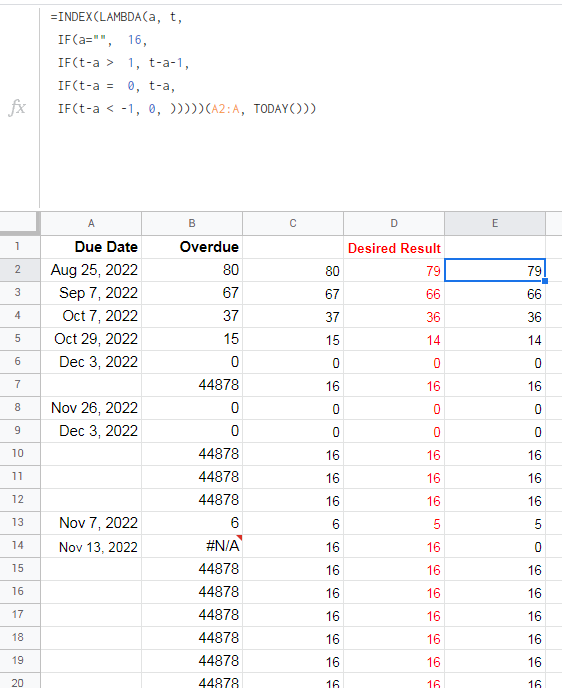
Task: Click Overdue value 67 in column B
Action: (x=192, y=293)
